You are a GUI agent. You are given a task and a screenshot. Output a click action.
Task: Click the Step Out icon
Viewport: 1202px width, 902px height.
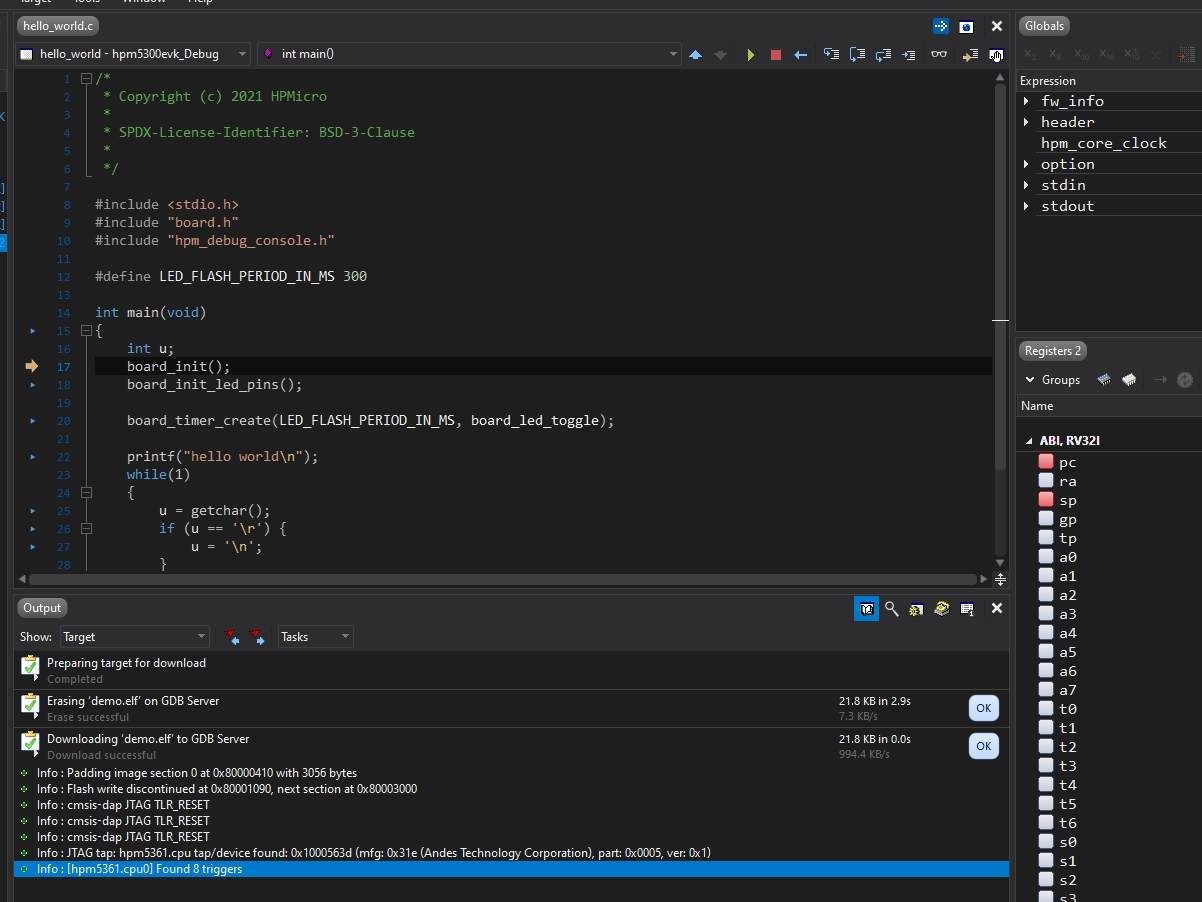coord(882,54)
